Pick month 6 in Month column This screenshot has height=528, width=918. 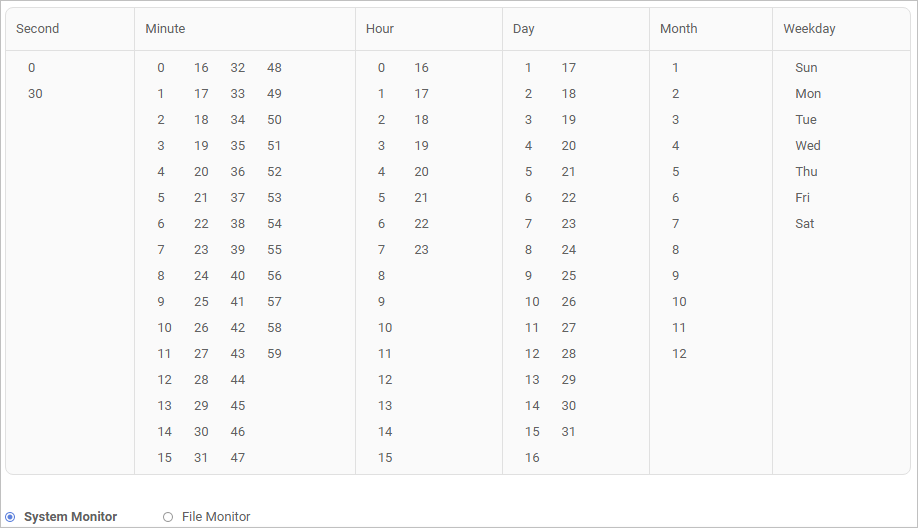pos(676,198)
